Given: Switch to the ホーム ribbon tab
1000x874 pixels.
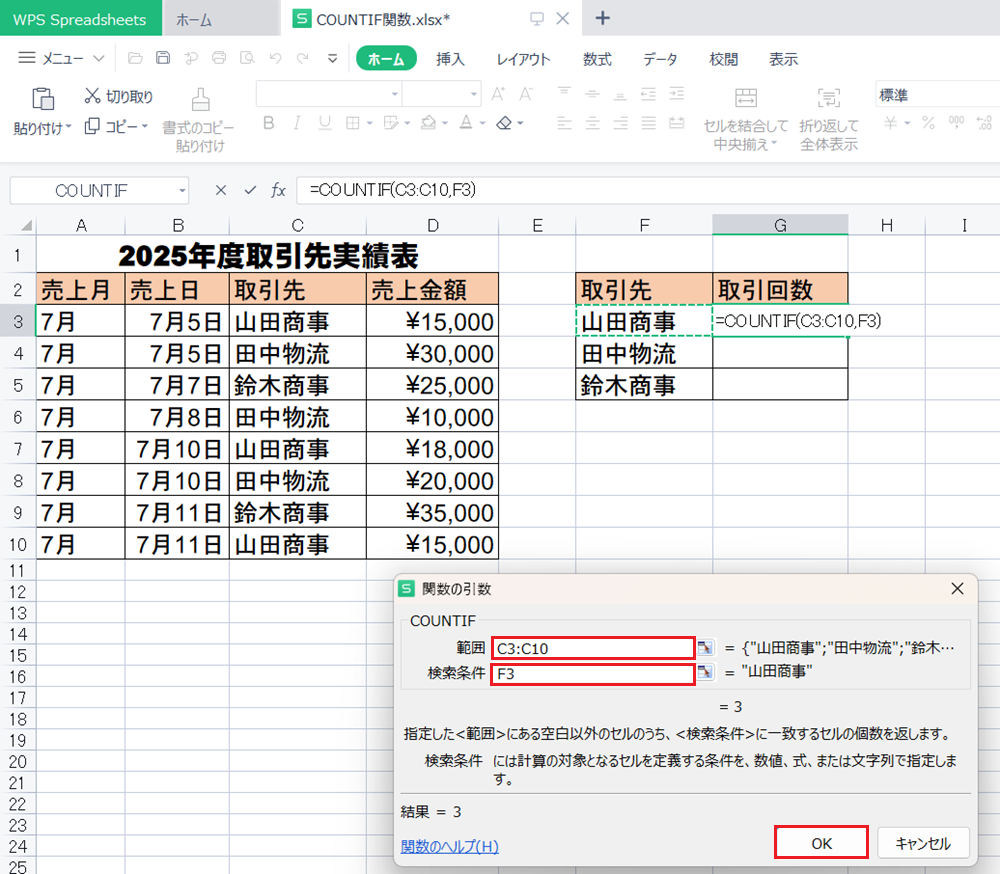Looking at the screenshot, I should 386,59.
